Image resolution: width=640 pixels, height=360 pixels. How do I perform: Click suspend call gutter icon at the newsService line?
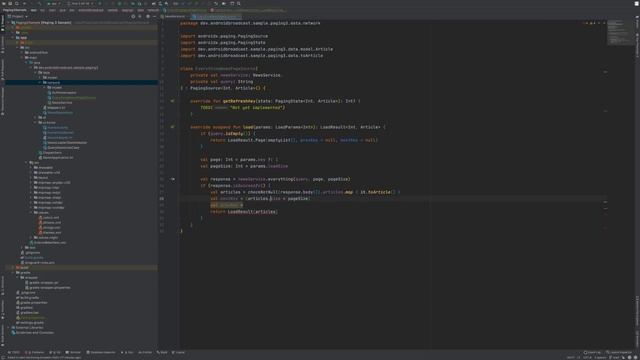point(173,179)
